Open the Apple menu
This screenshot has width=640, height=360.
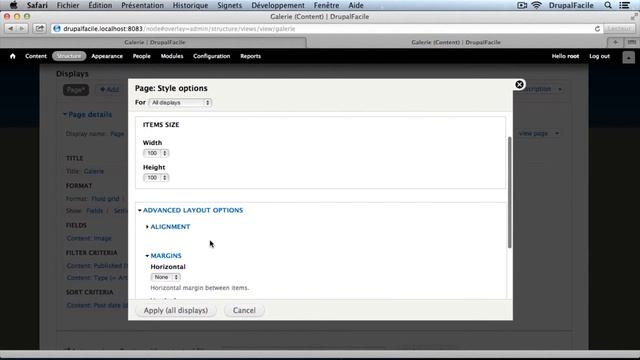[13, 5]
